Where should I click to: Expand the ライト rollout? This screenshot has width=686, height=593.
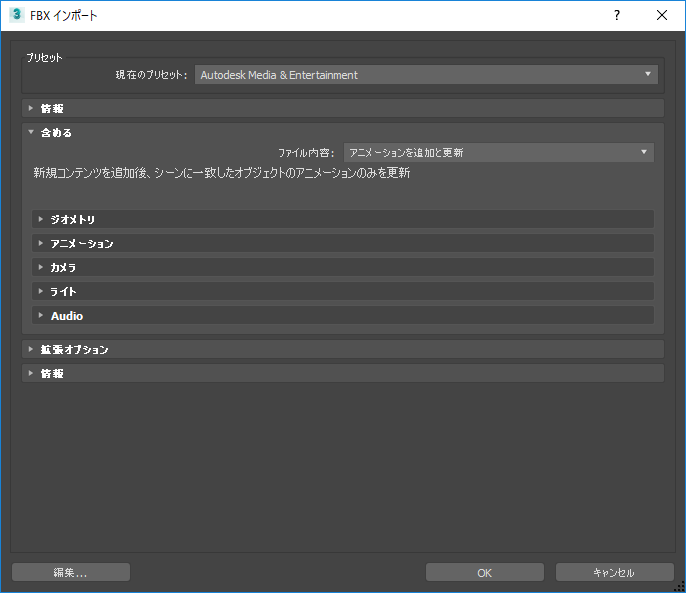click(x=63, y=291)
